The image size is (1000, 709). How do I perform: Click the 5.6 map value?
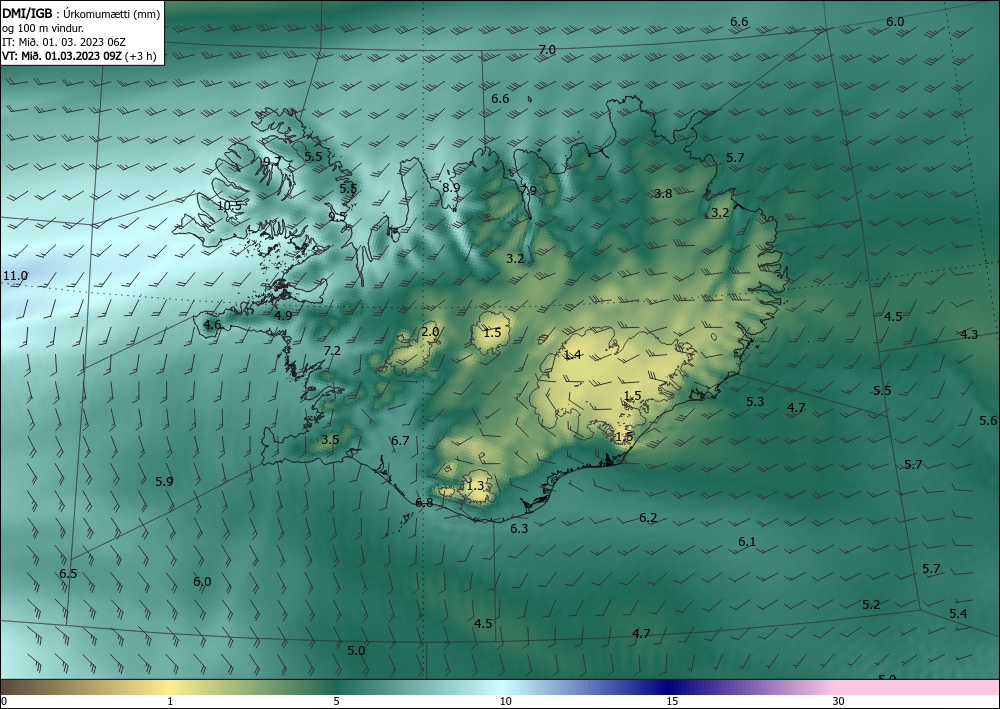(x=988, y=421)
